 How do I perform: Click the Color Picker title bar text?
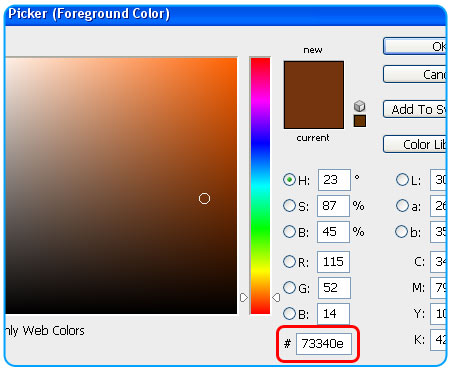click(x=89, y=14)
